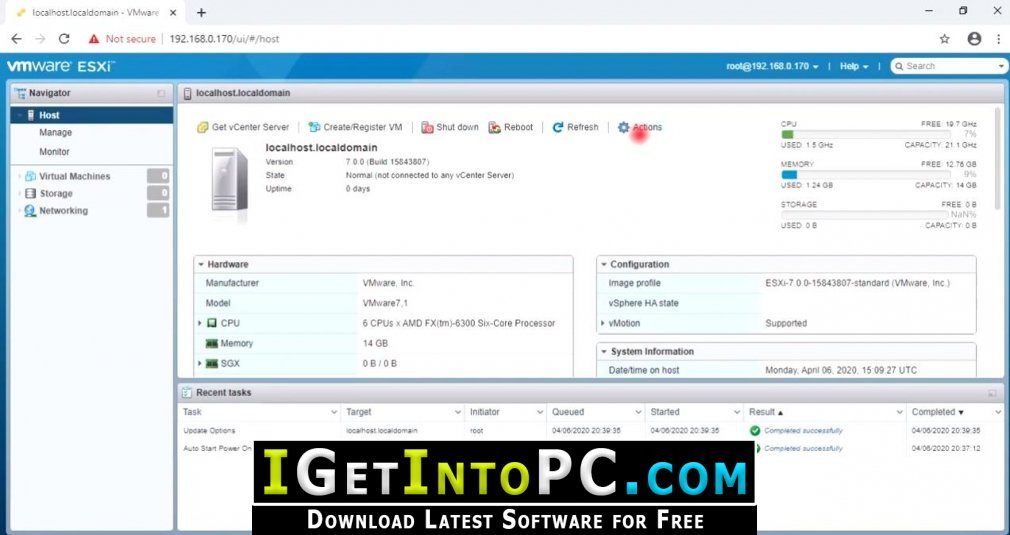This screenshot has width=1010, height=535.
Task: Click Update Options task row
Action: click(x=589, y=431)
